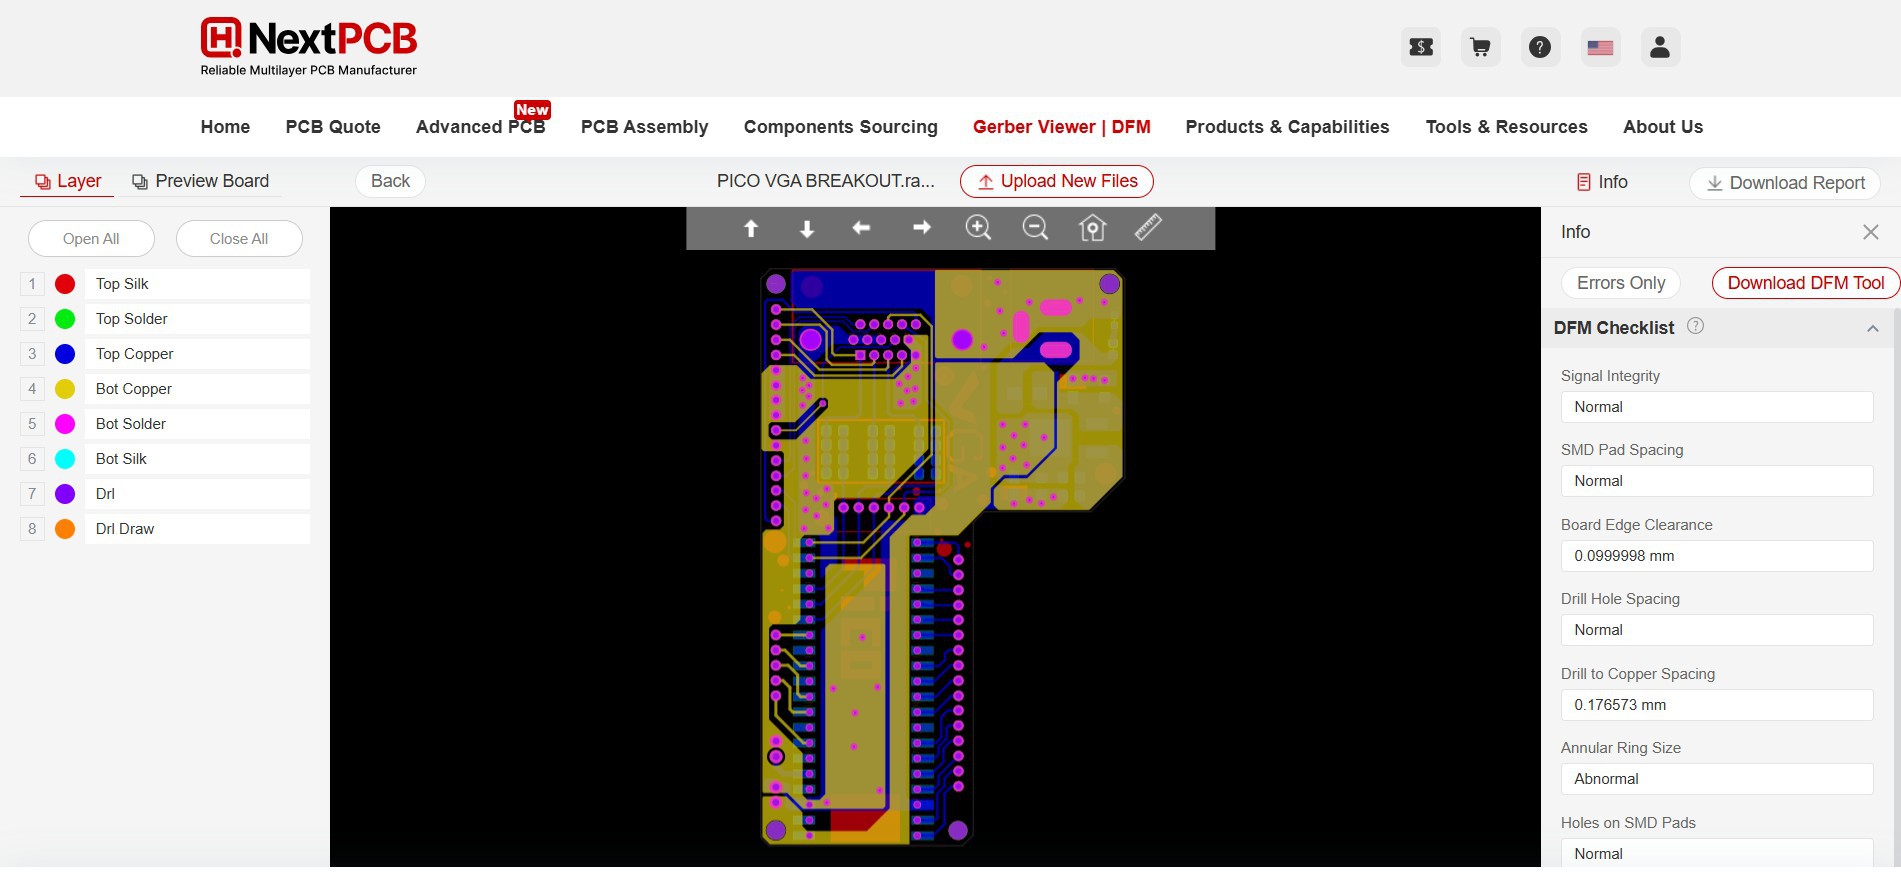Click the Upload New Files button
The image size is (1901, 882).
(1056, 181)
